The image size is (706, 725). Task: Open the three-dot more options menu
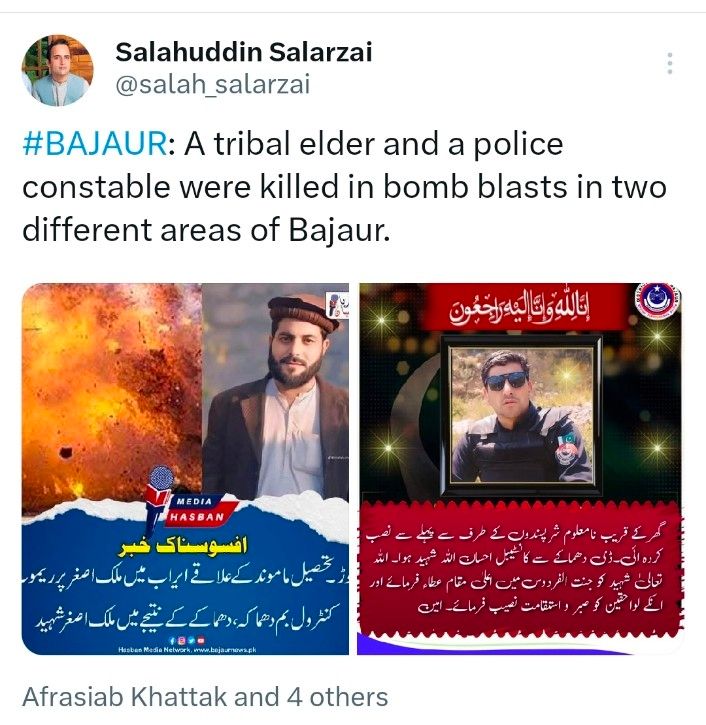(x=669, y=63)
